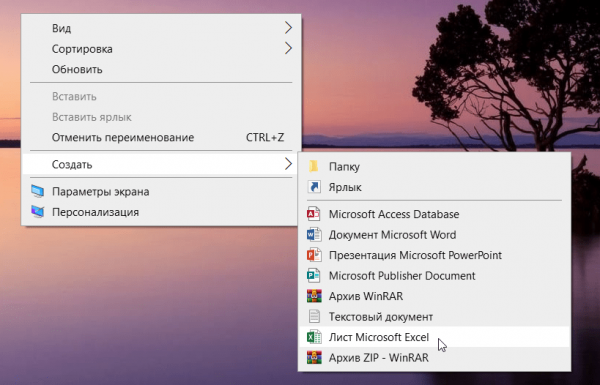Image resolution: width=600 pixels, height=385 pixels.
Task: Click the folder icon next to Папку
Action: (x=314, y=166)
